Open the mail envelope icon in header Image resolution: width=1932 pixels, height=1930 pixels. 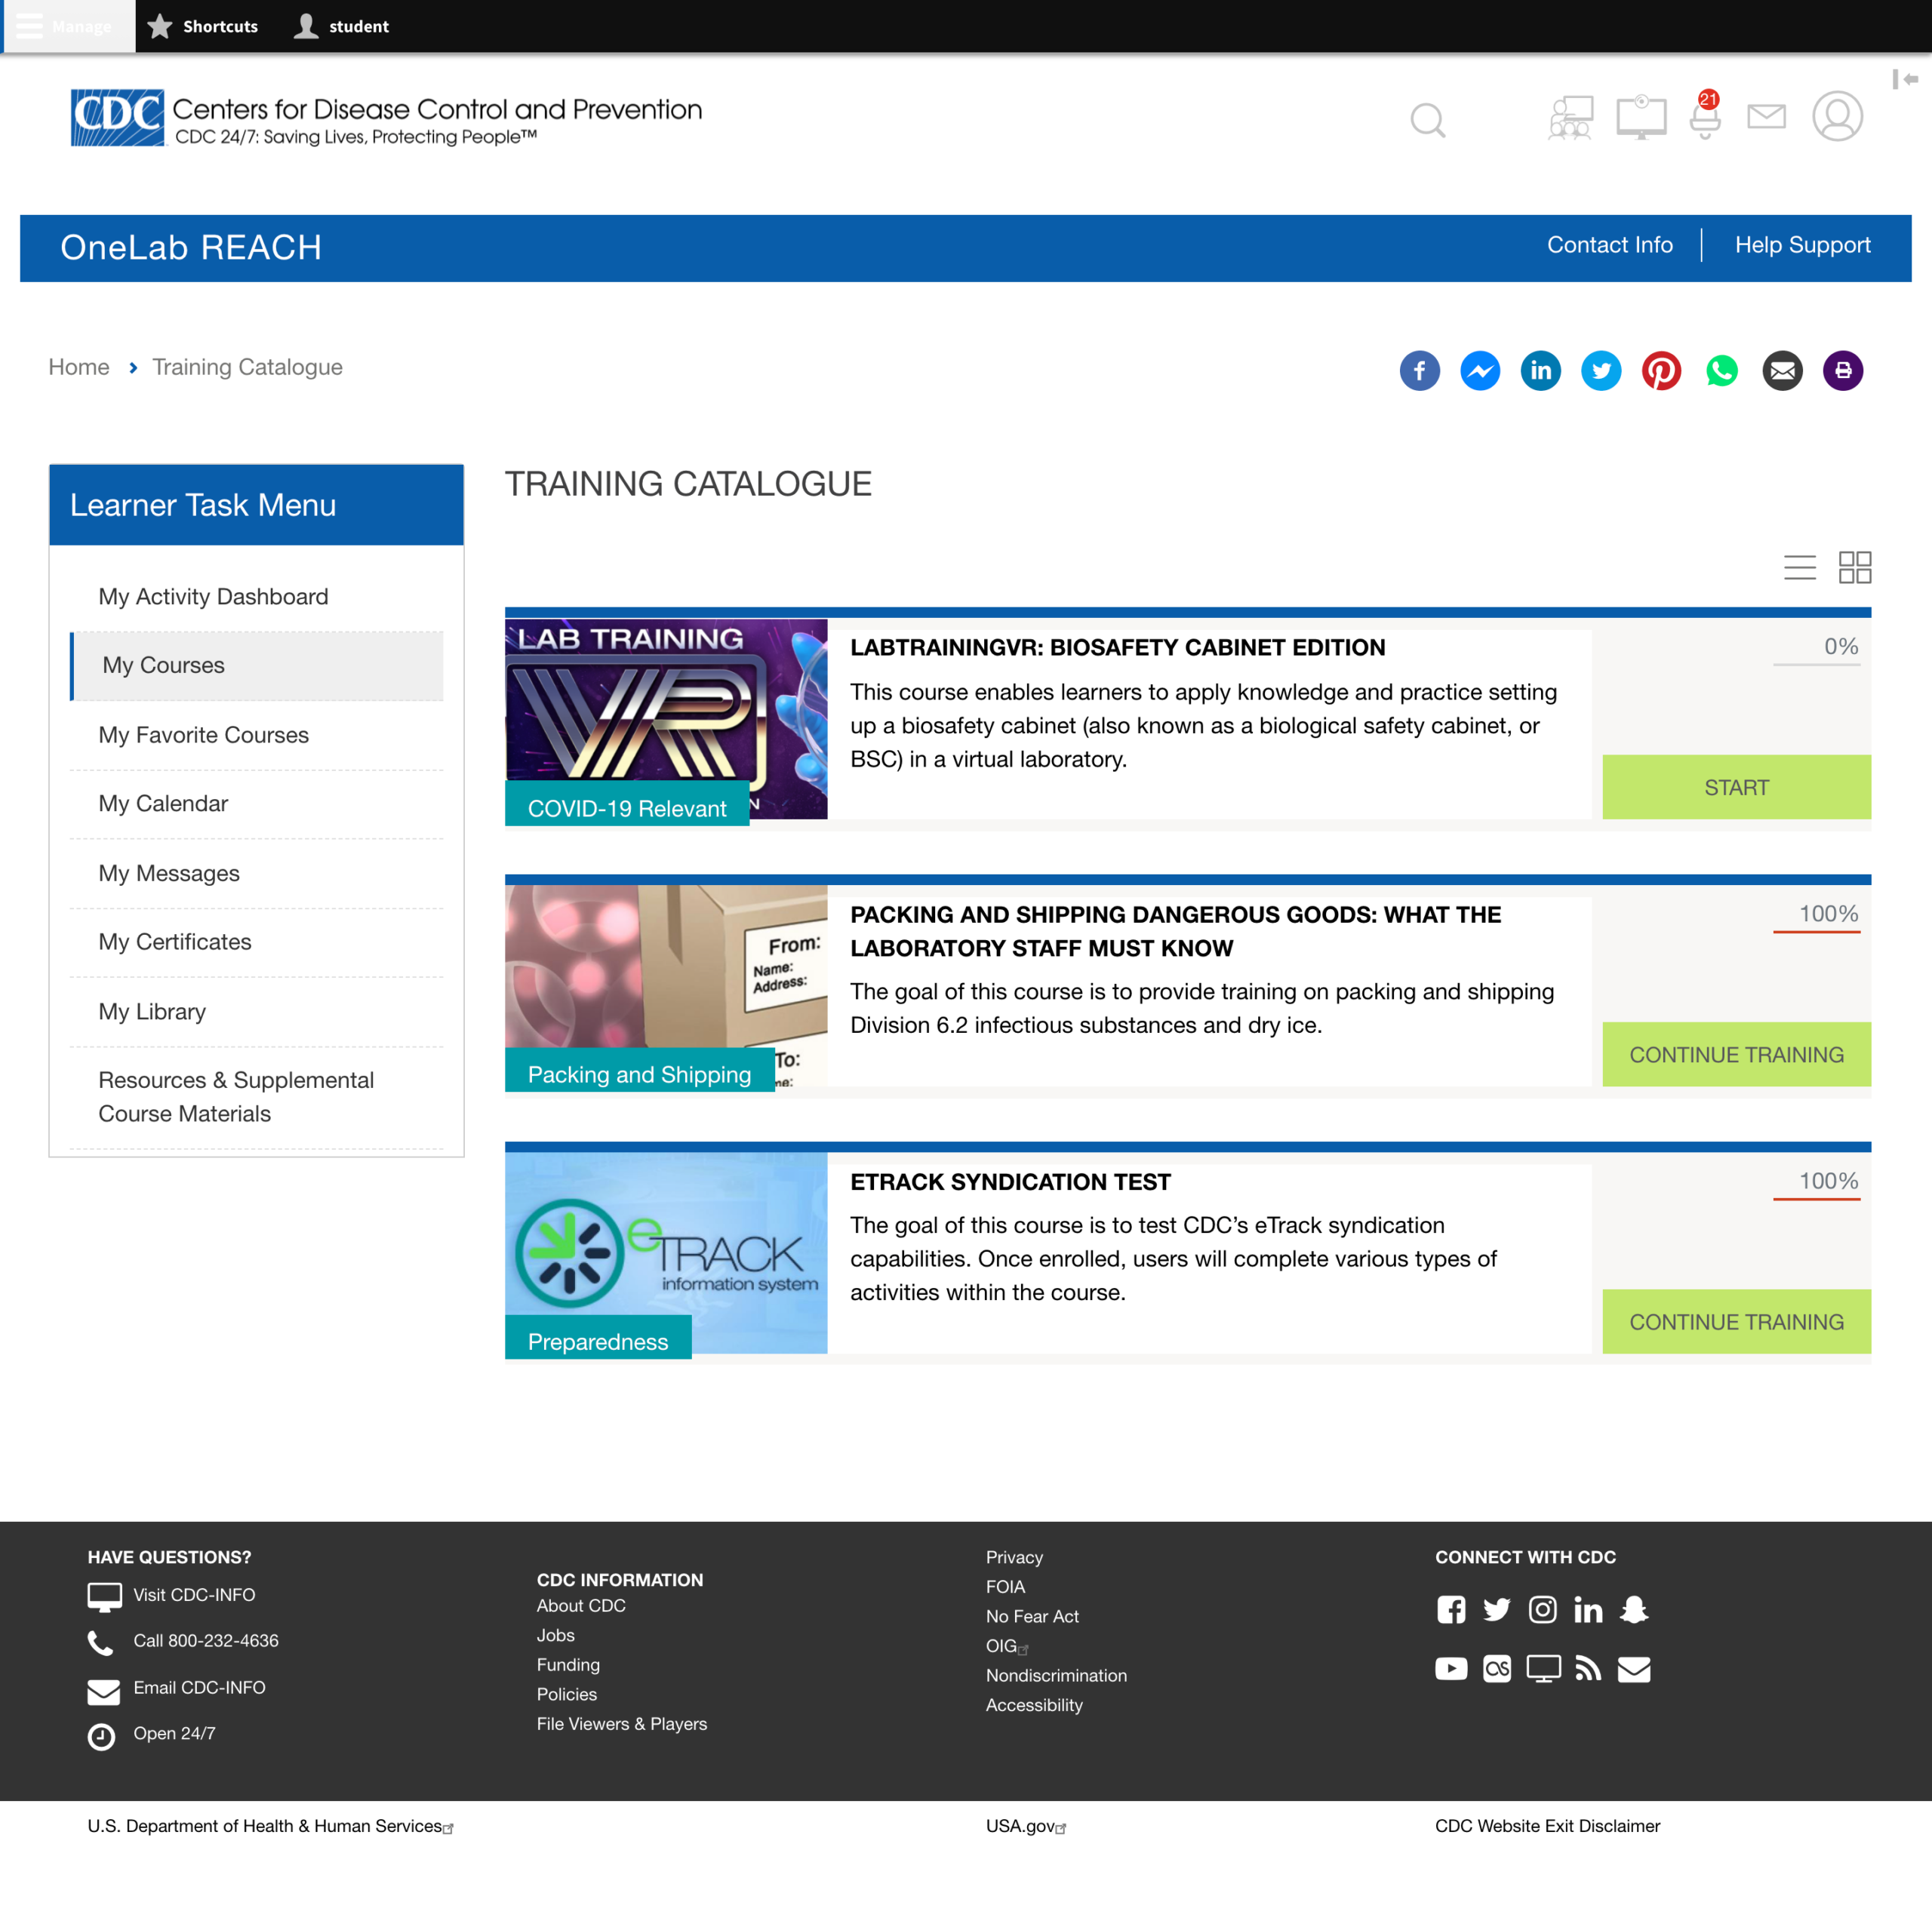[x=1766, y=117]
